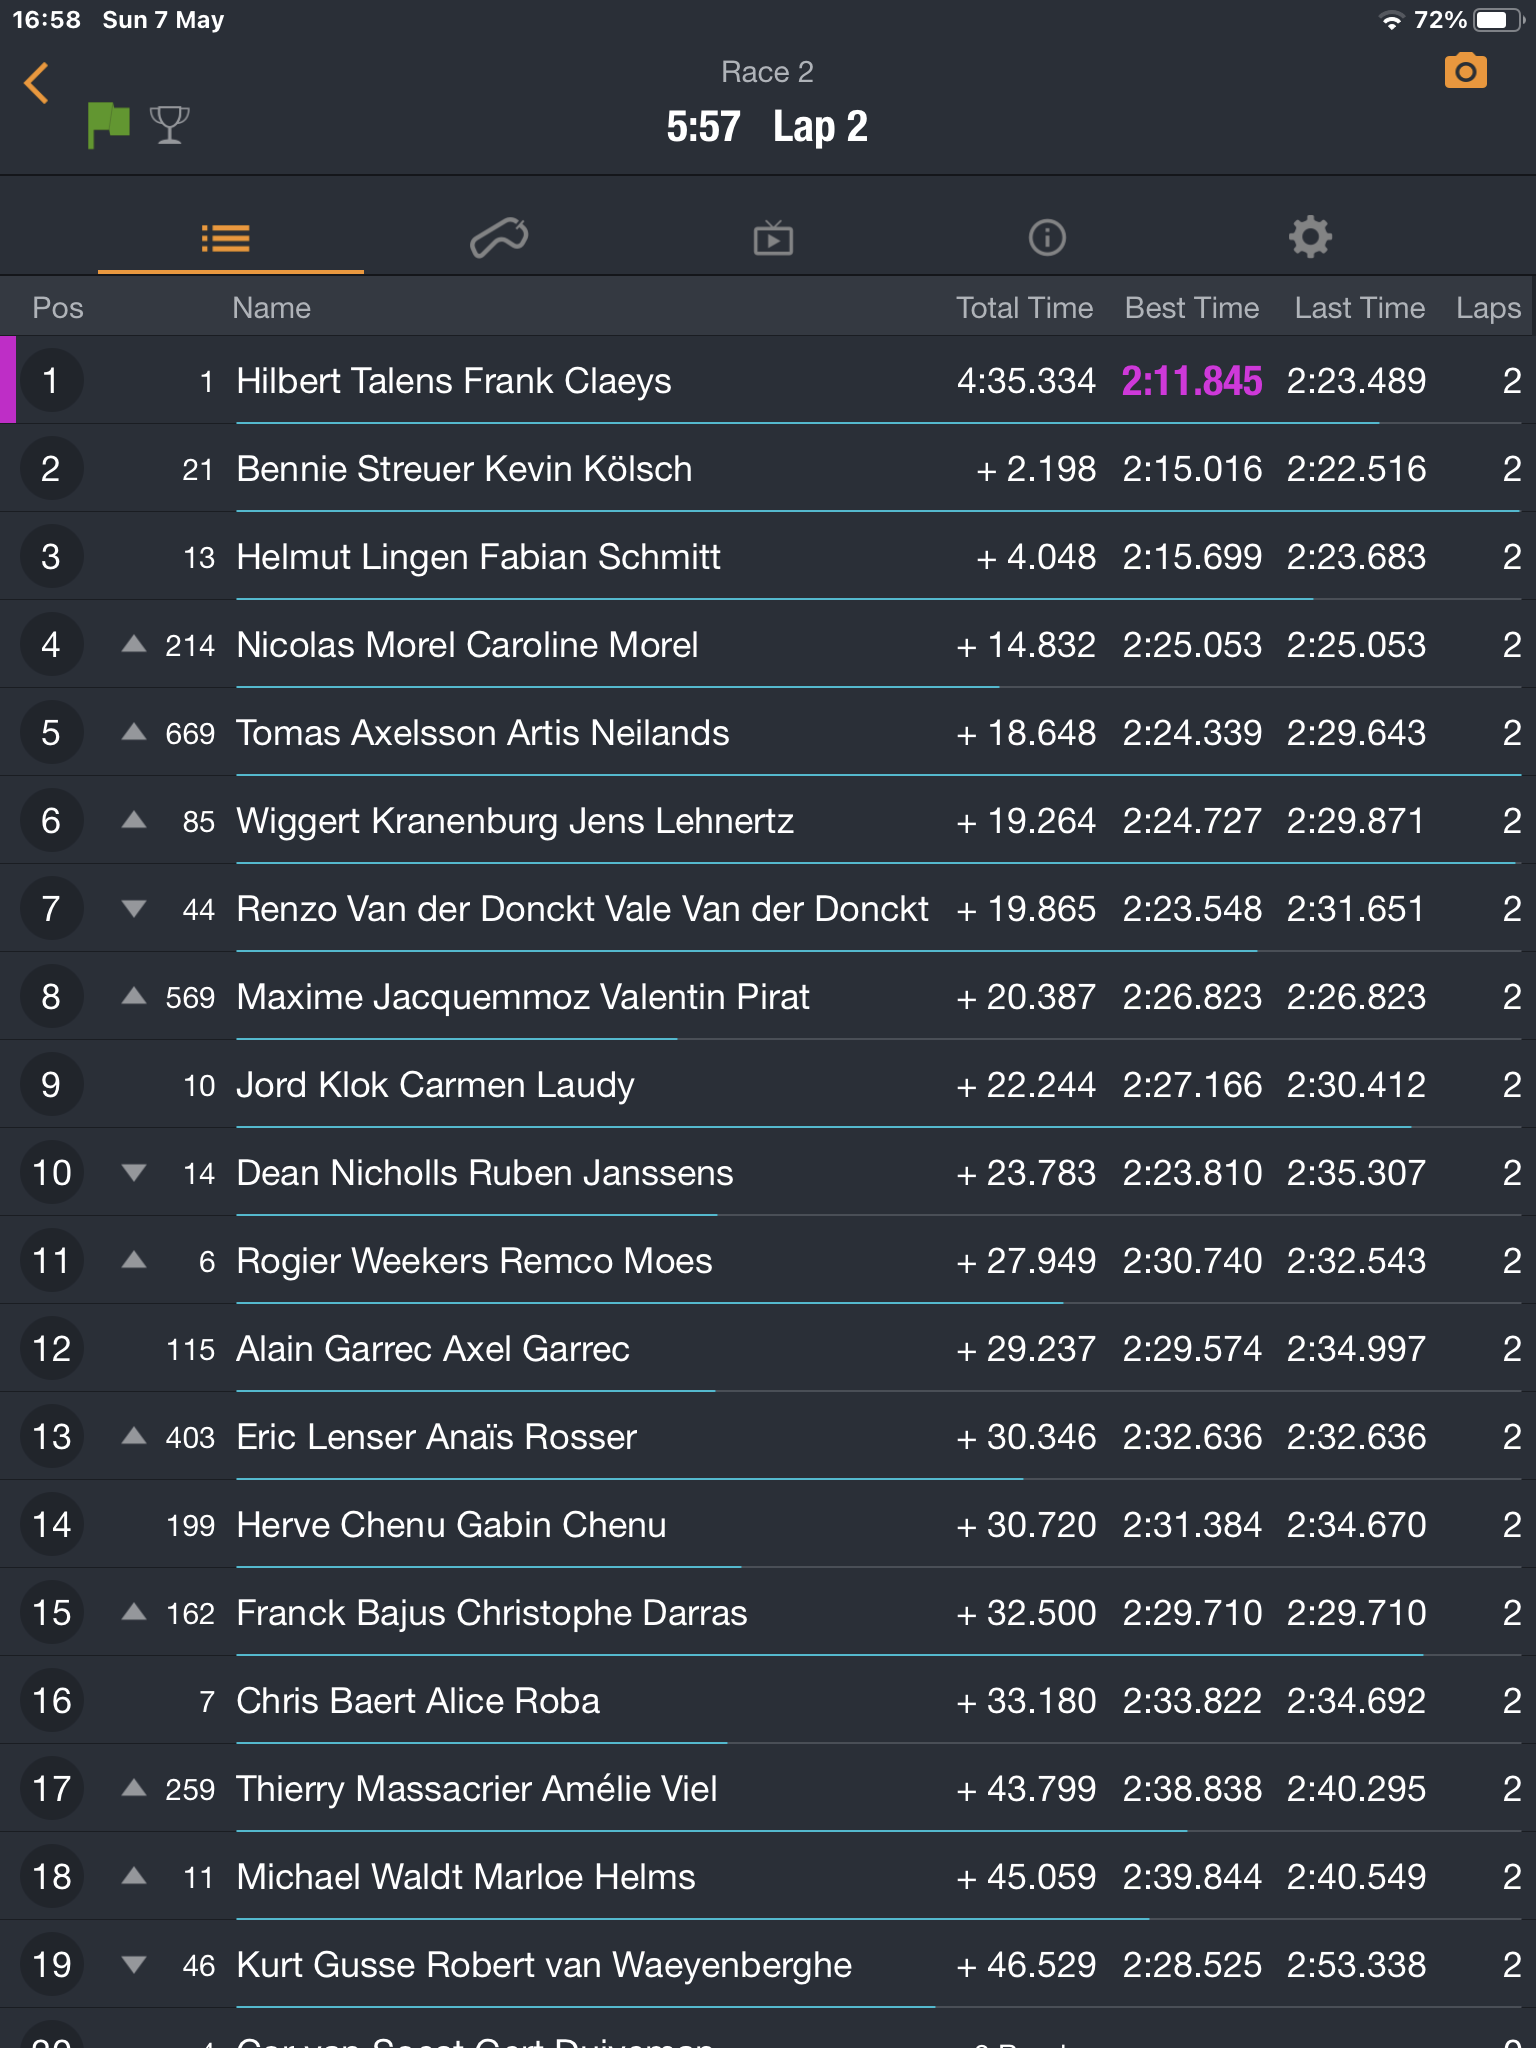Tap the green flag icon
Image resolution: width=1536 pixels, height=2048 pixels.
[x=108, y=125]
